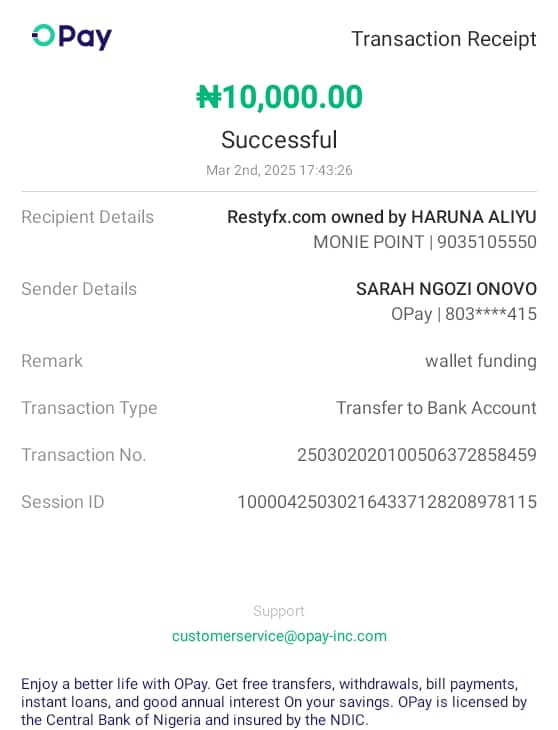This screenshot has width=558, height=730.
Task: Click the Session ID number value
Action: point(387,502)
